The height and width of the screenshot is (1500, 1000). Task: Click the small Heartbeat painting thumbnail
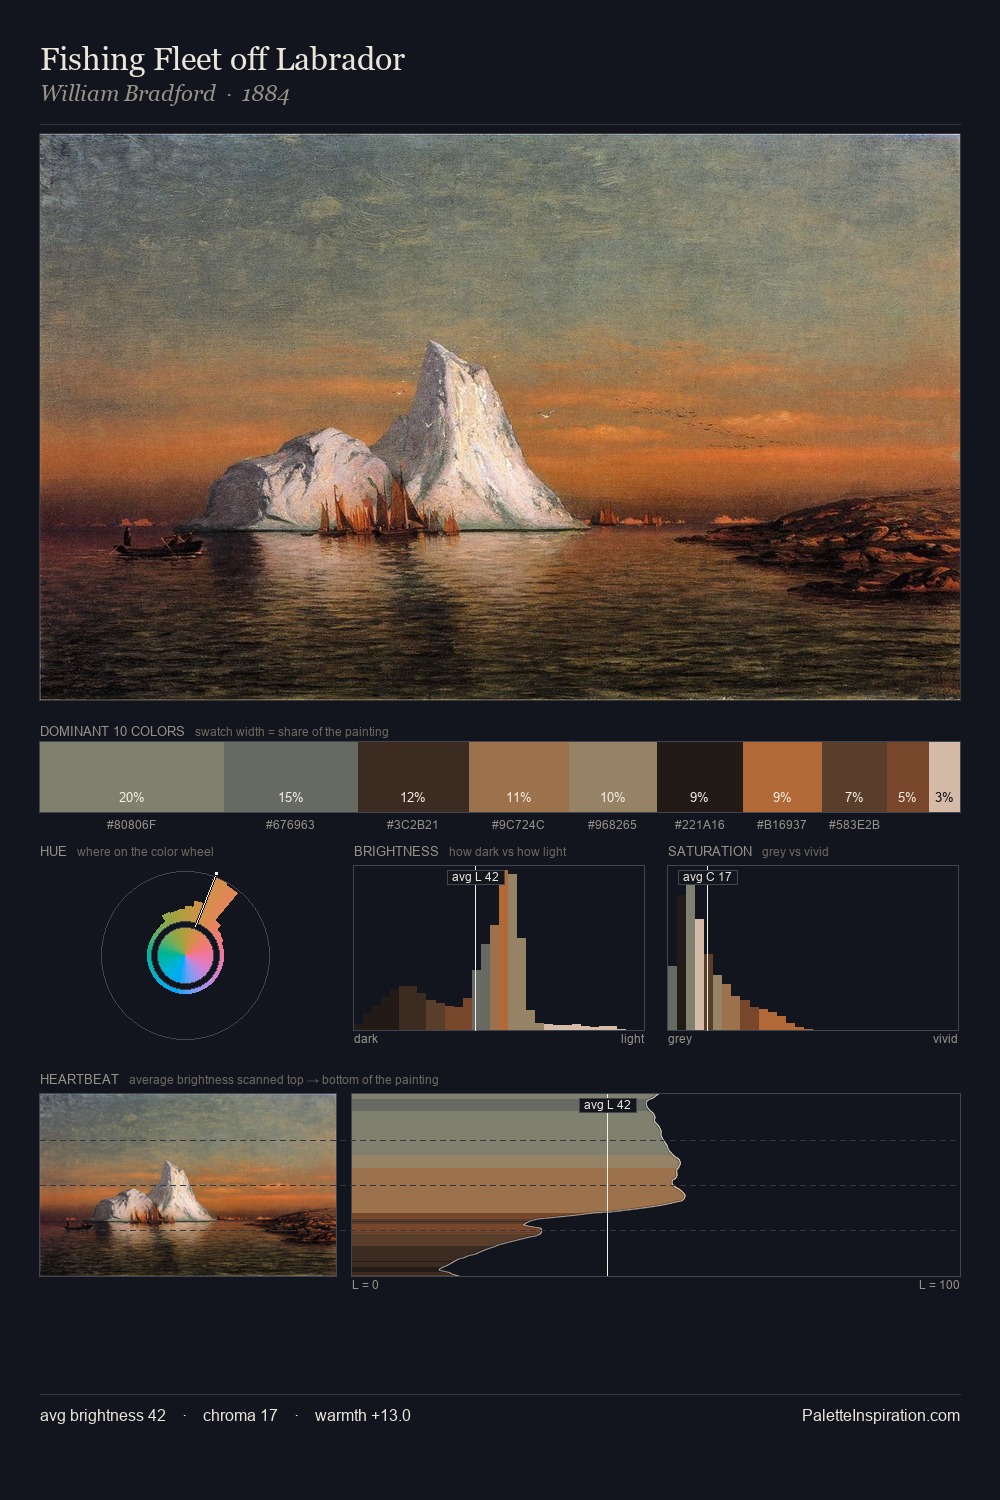188,1185
